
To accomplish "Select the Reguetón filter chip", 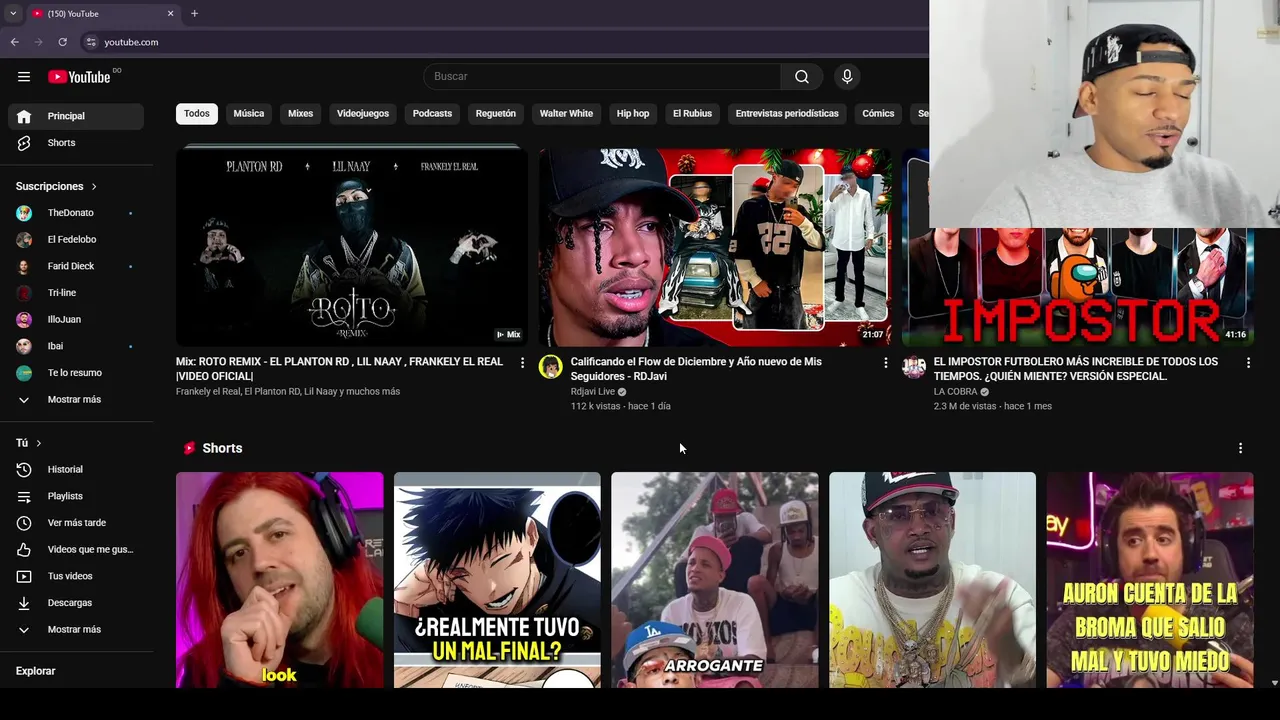I will coord(496,114).
